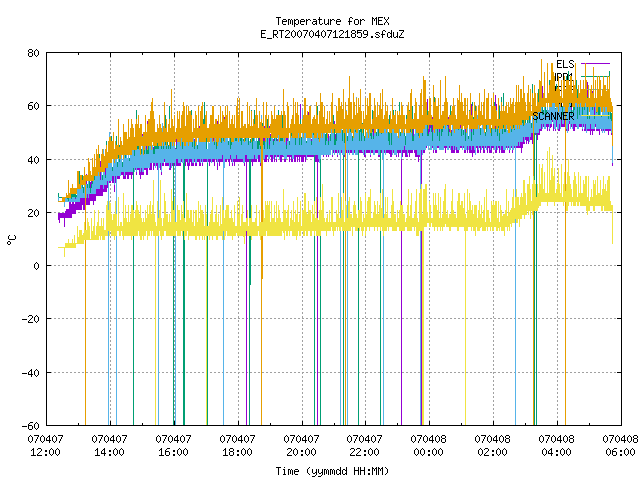Screen dimensions: 640x480
Task: Click the y-axis tick value -40
Action: tap(31, 373)
